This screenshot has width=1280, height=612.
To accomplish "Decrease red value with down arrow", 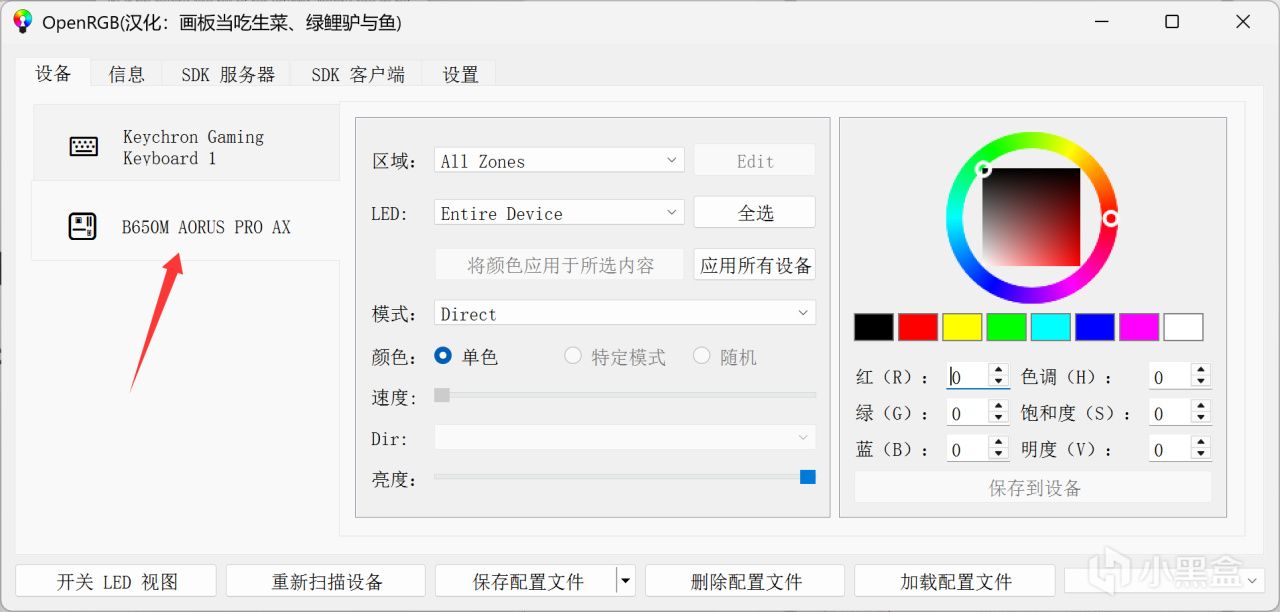I will 999,383.
